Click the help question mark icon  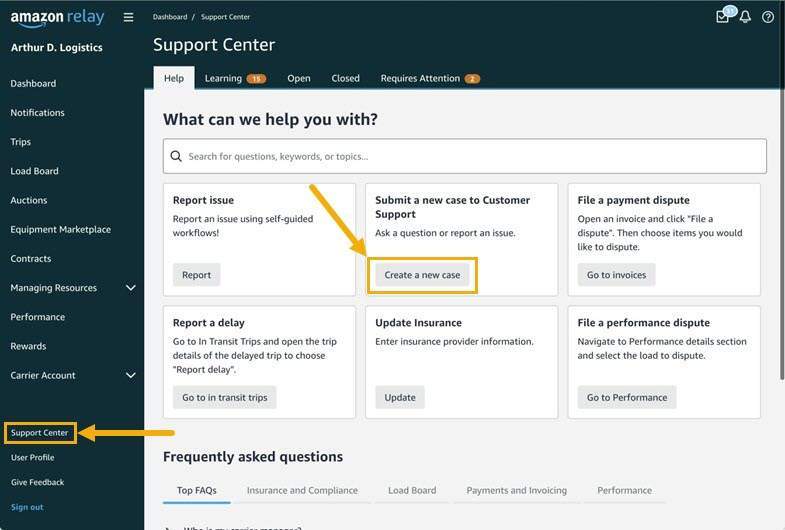[x=768, y=17]
